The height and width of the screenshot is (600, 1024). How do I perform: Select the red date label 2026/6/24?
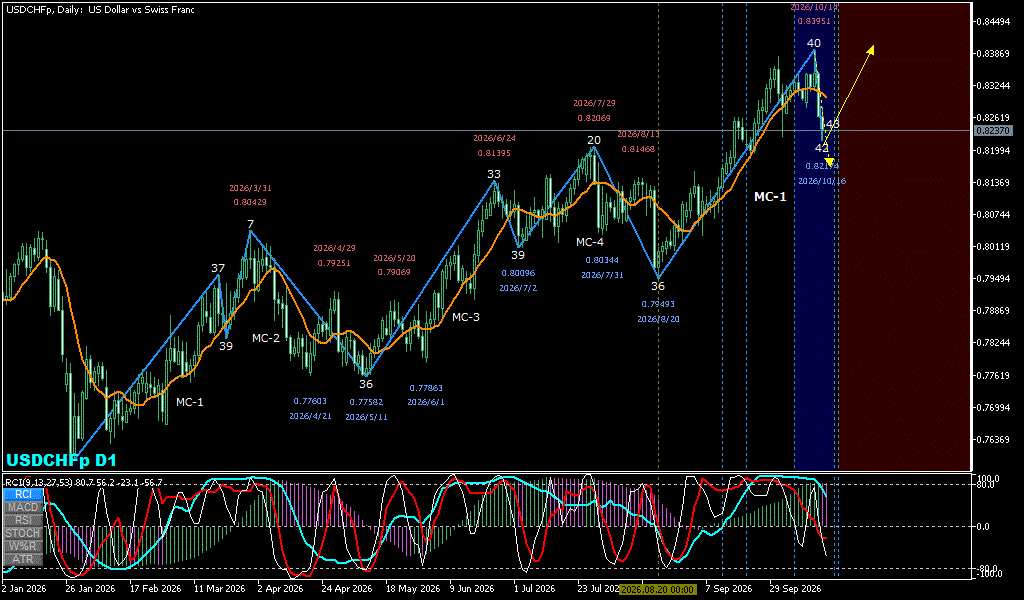pyautogui.click(x=494, y=138)
